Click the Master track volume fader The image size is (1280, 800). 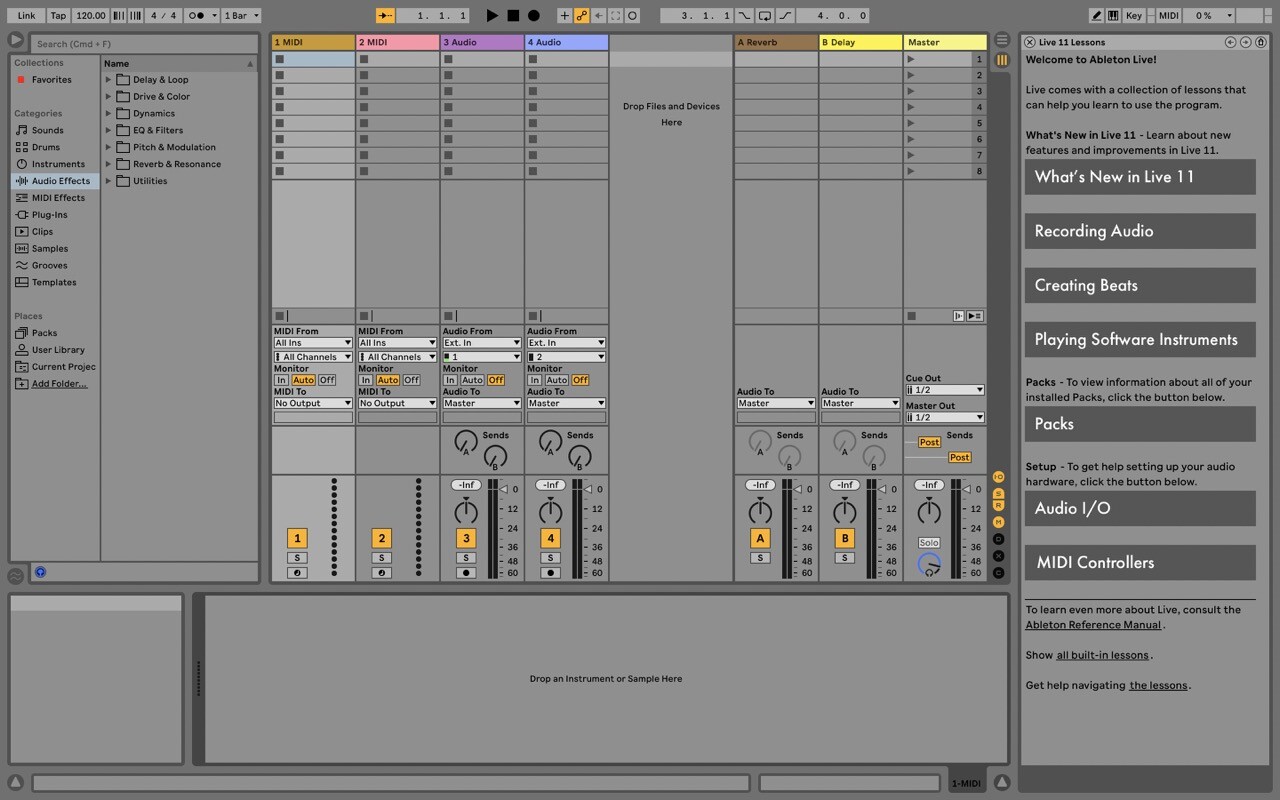point(929,512)
